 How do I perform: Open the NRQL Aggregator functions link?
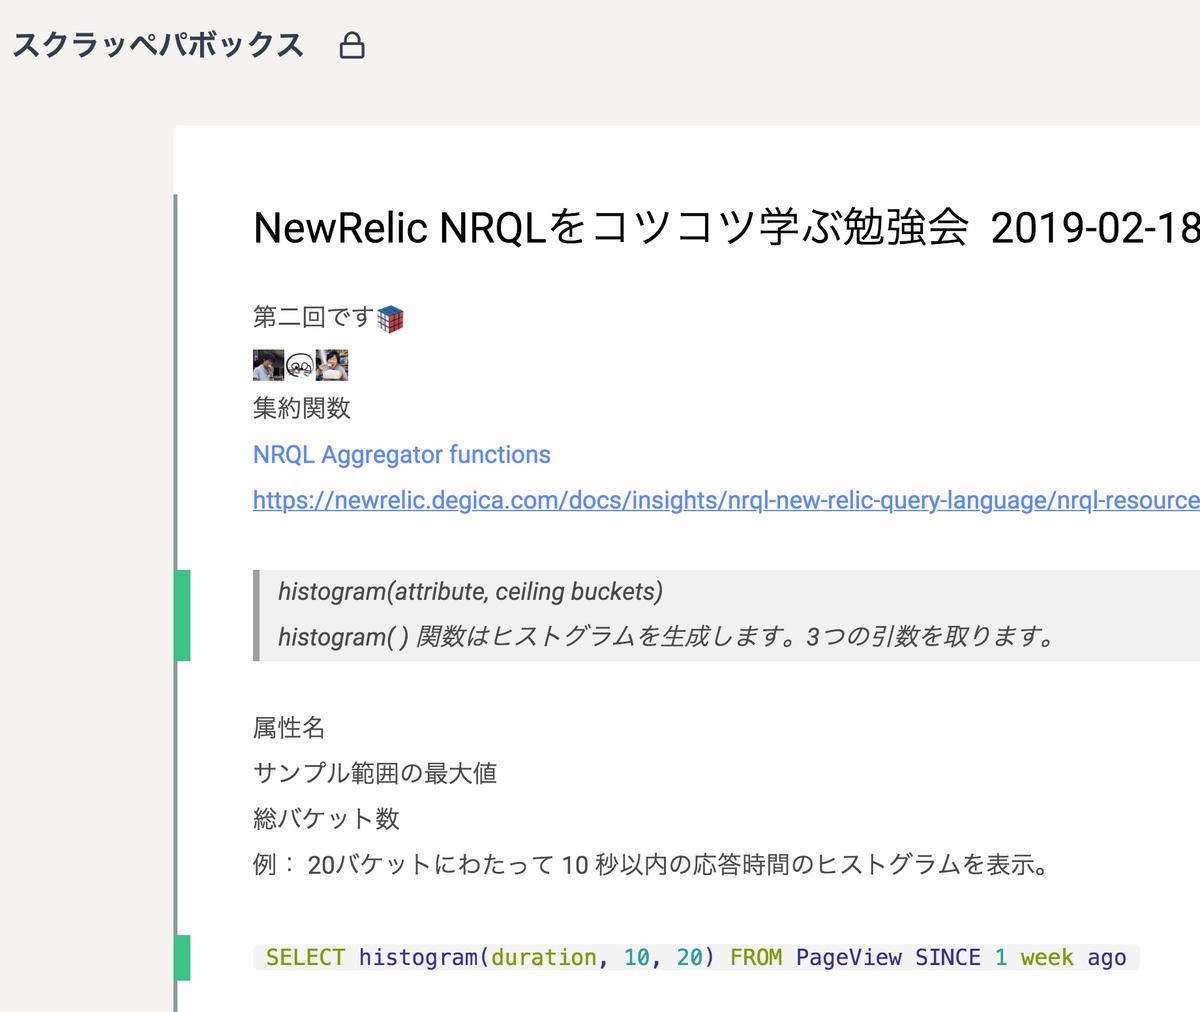[x=400, y=455]
